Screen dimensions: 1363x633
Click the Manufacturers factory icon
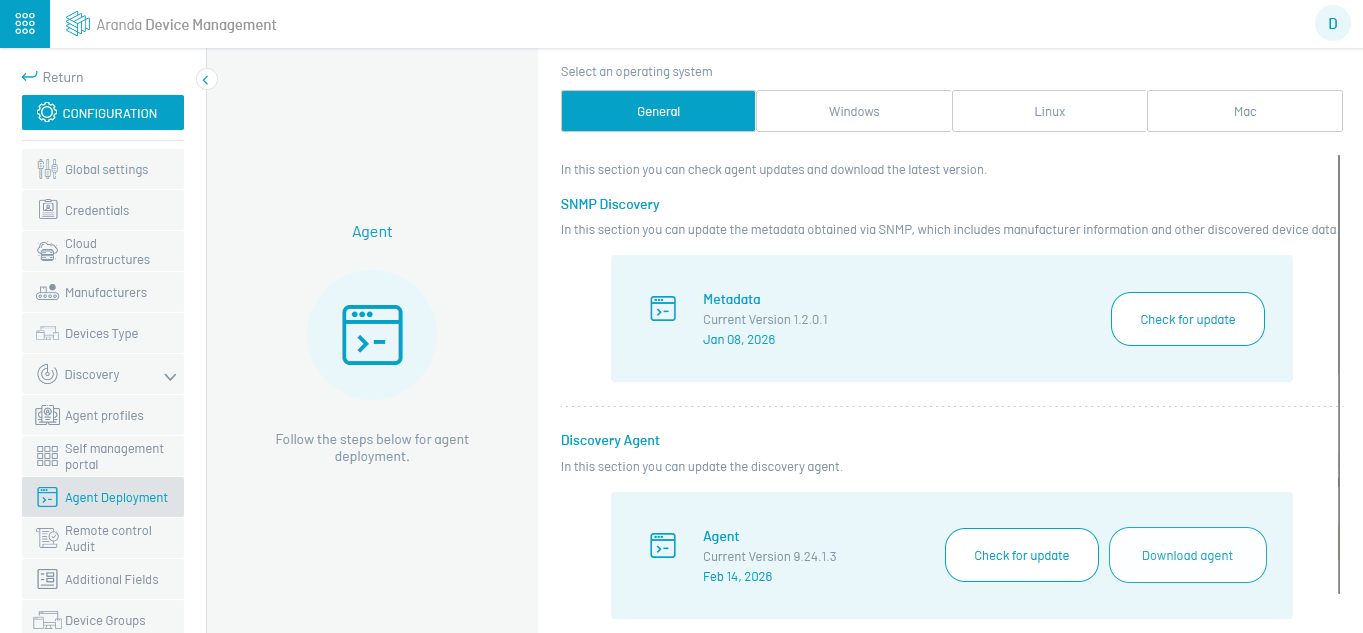pyautogui.click(x=47, y=293)
